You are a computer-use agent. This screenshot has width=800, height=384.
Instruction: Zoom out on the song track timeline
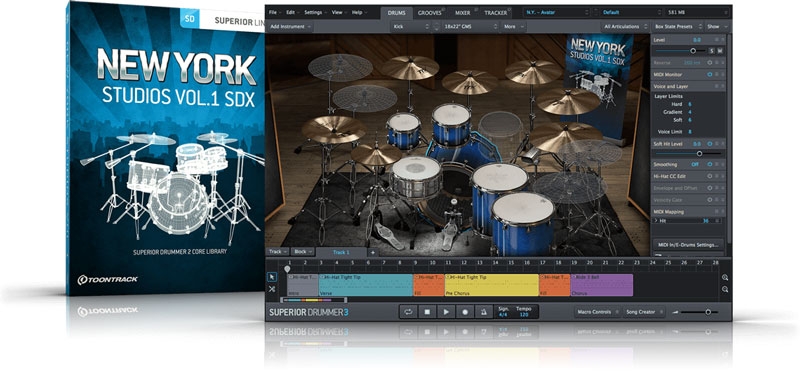click(725, 289)
